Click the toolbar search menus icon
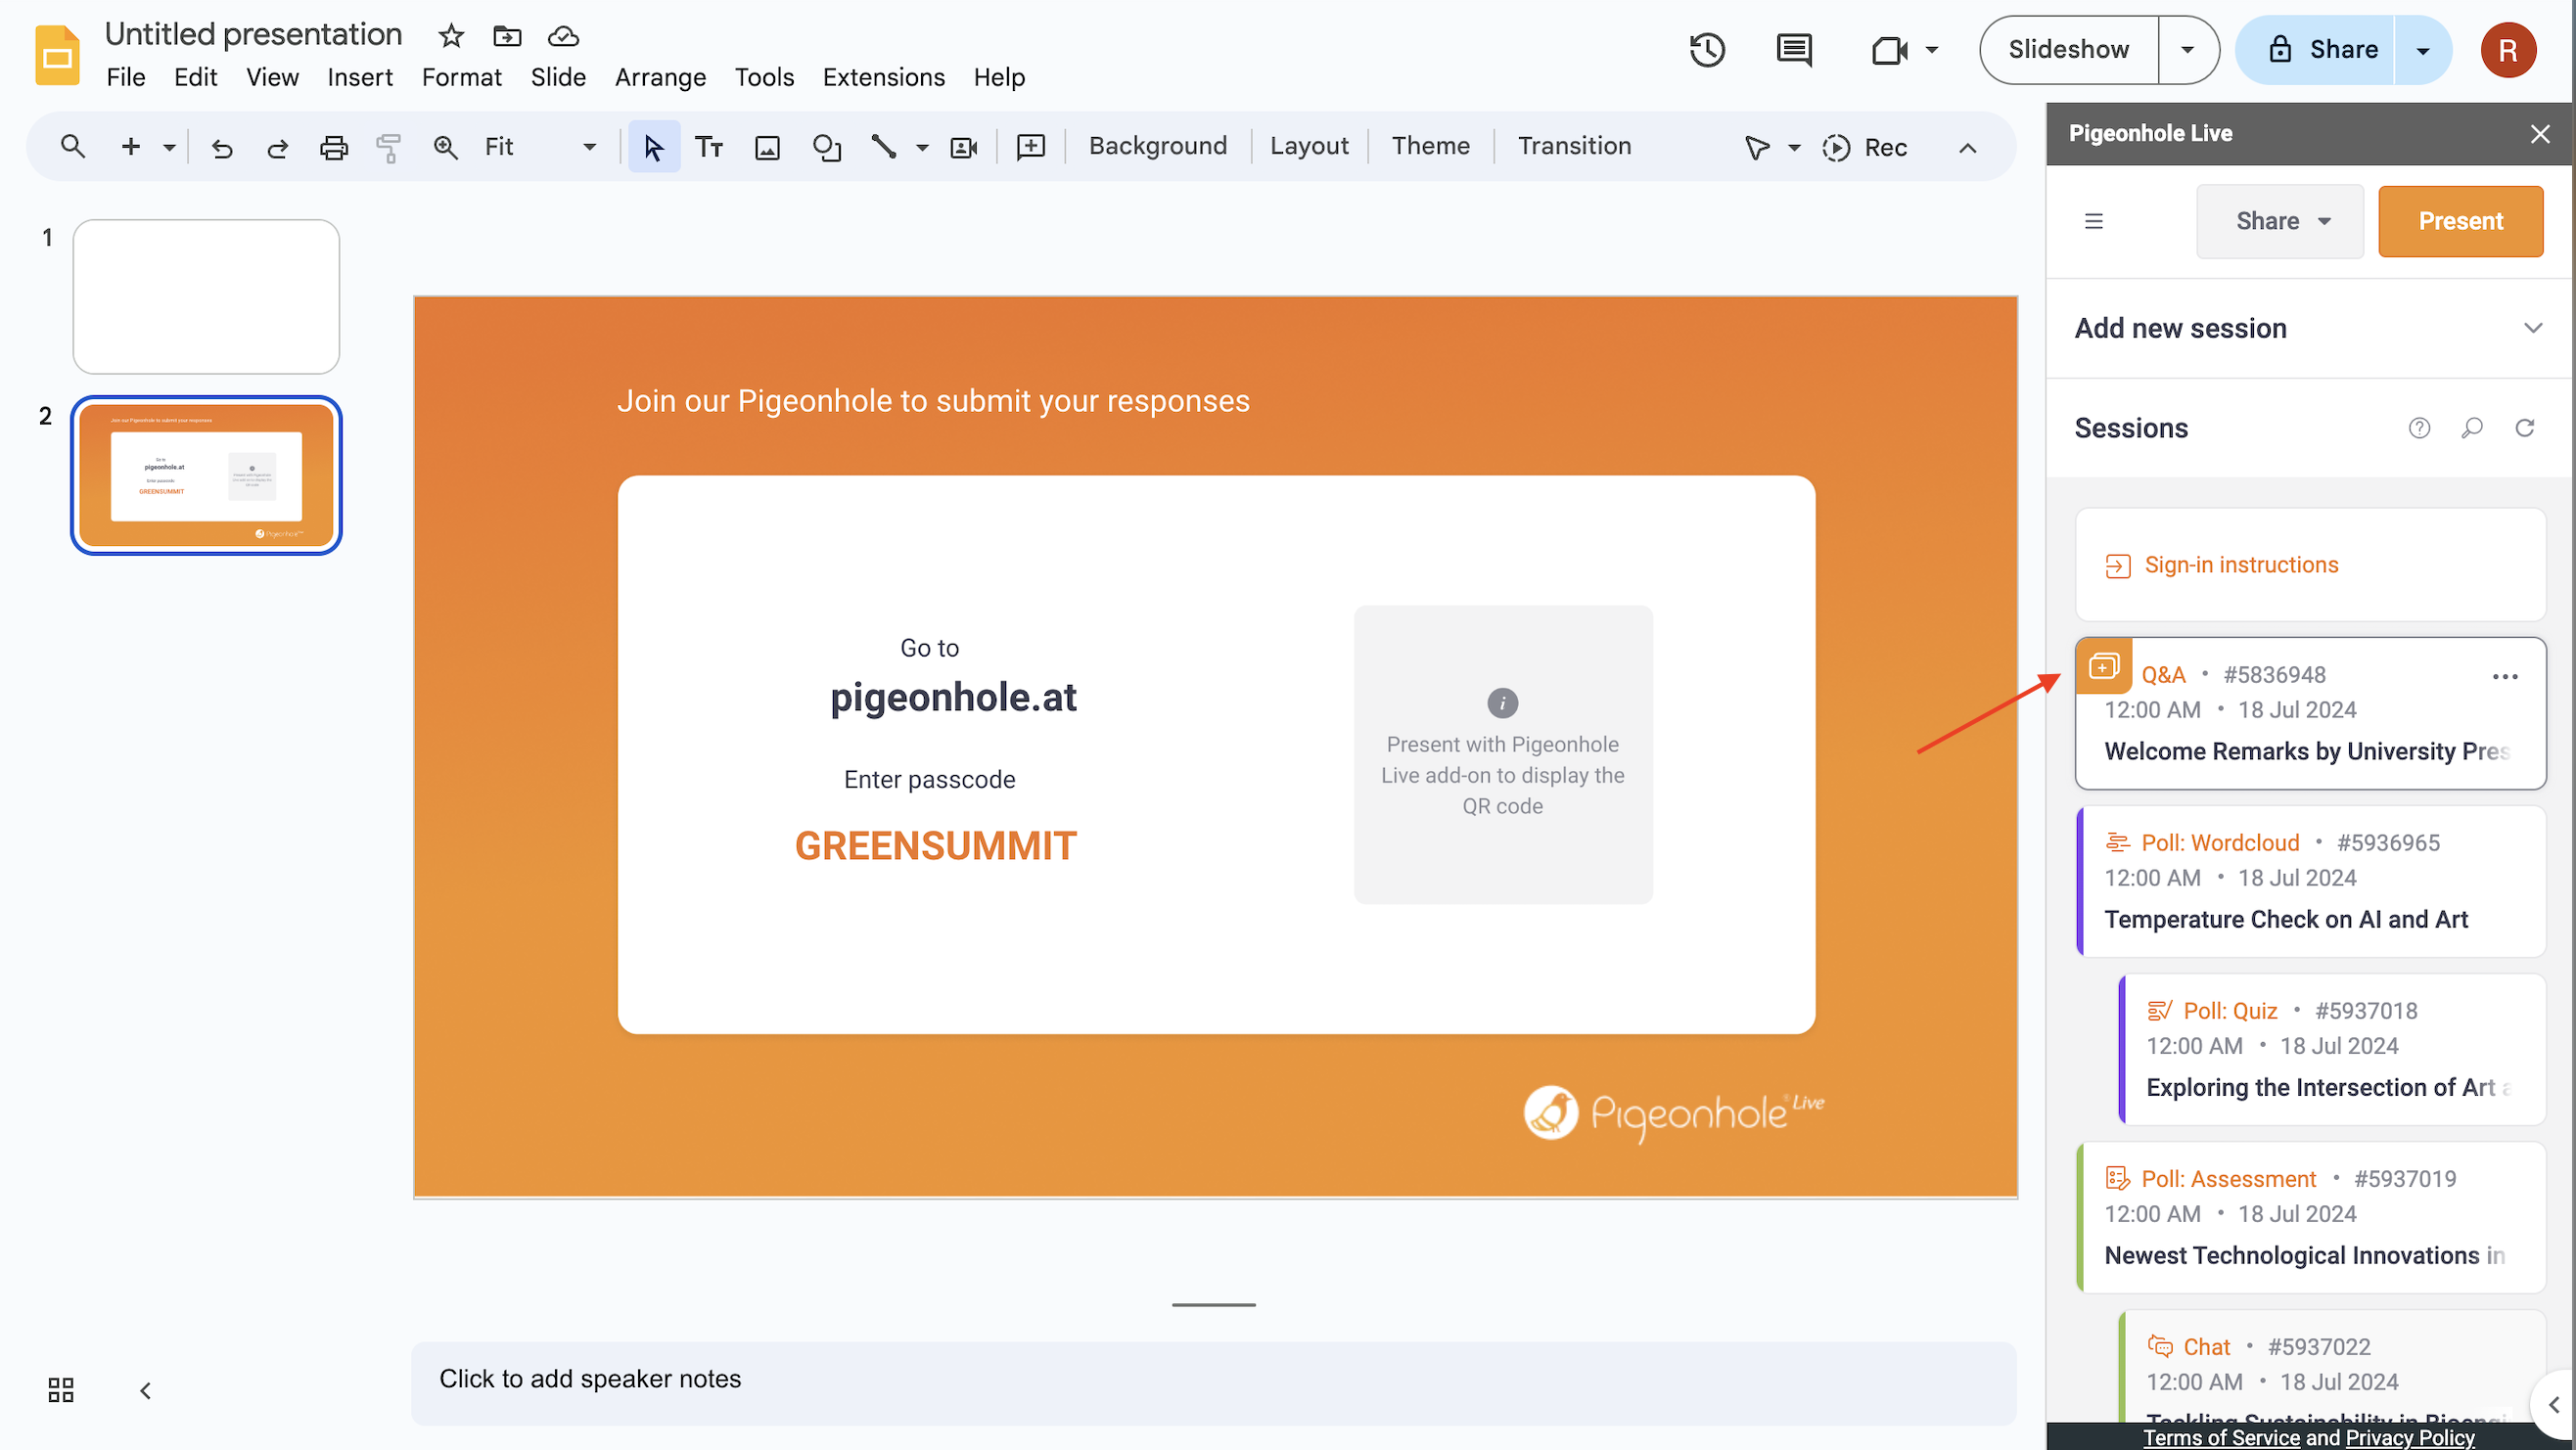Viewport: 2576px width, 1450px height. pyautogui.click(x=72, y=147)
